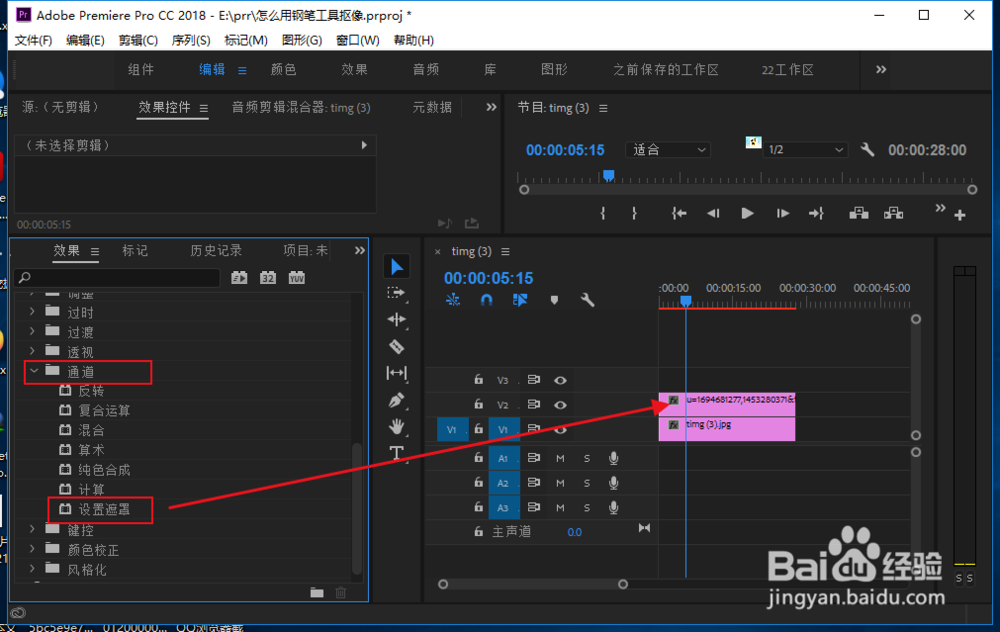Expand the 键控 folder
Image resolution: width=1000 pixels, height=632 pixels.
pos(33,529)
